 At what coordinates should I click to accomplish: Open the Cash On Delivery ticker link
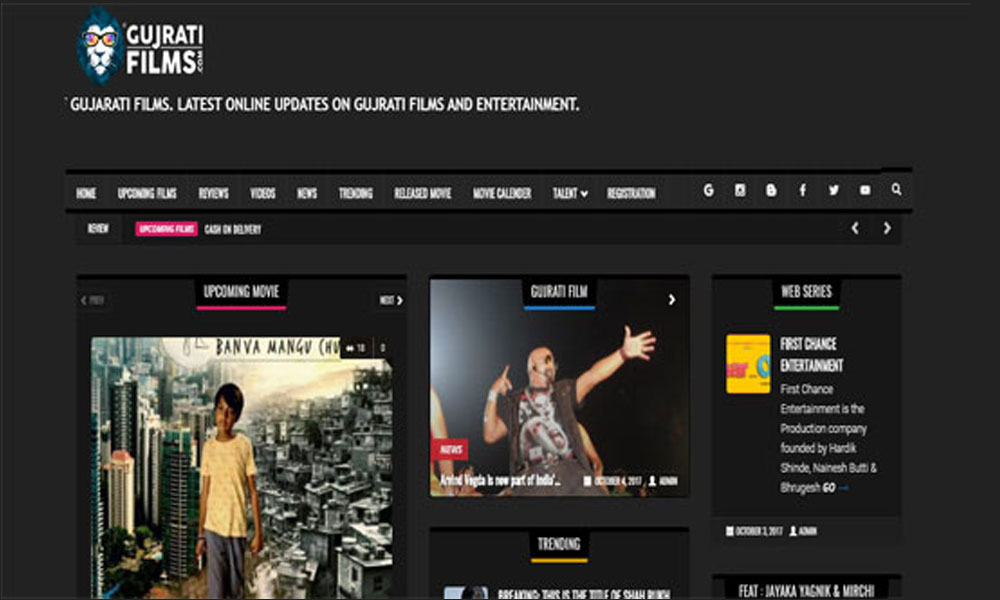click(232, 230)
